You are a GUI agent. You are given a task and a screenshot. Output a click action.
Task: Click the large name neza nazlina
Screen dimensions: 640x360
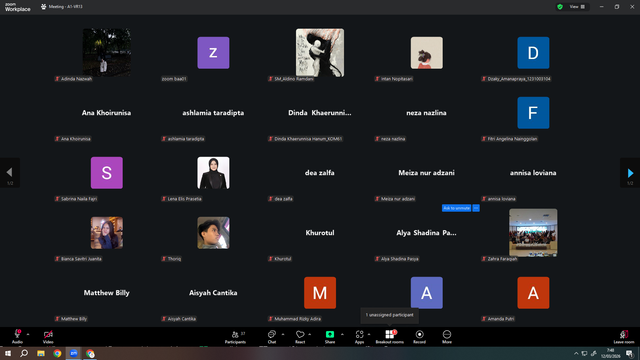(x=427, y=113)
